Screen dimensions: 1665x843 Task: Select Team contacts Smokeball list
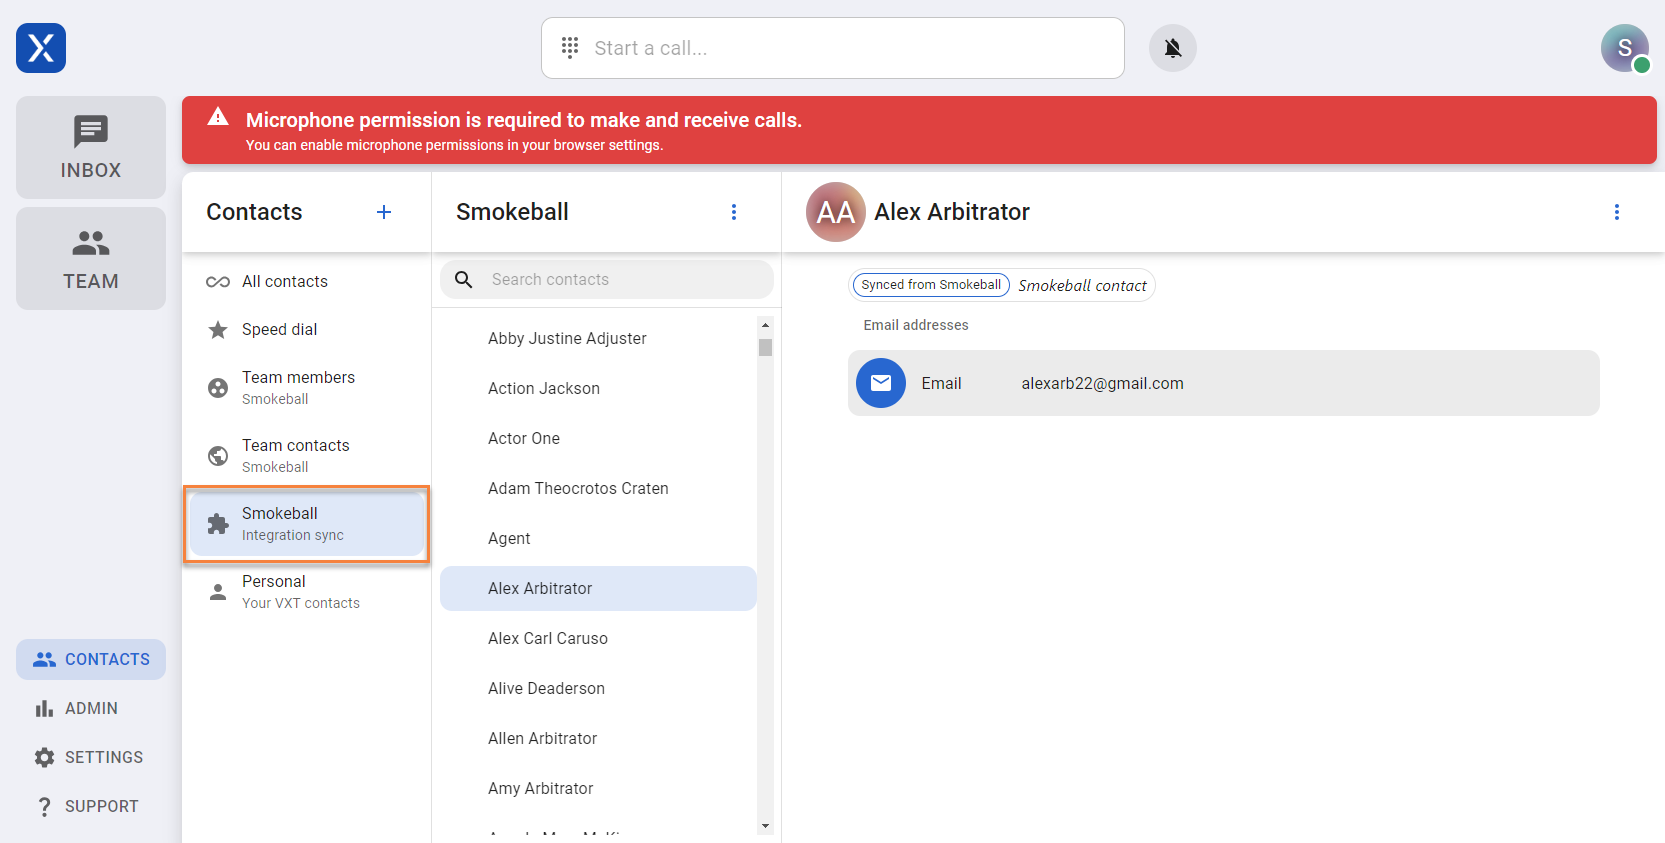pos(306,455)
